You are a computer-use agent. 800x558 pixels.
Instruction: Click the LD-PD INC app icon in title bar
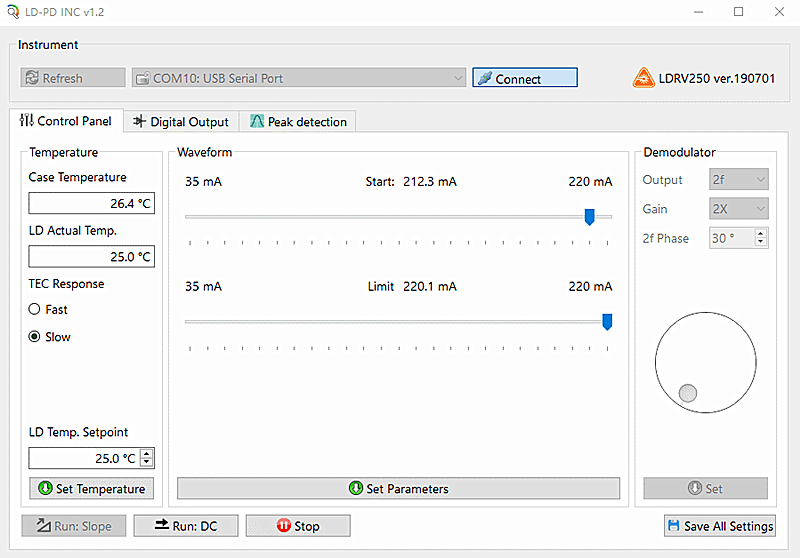point(12,12)
